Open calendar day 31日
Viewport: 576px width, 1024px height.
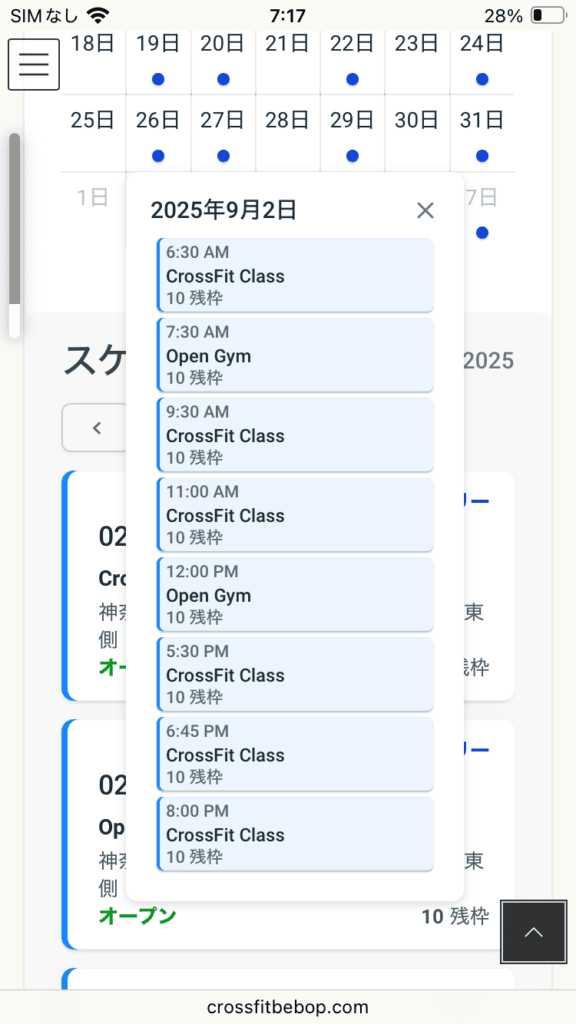(x=482, y=134)
